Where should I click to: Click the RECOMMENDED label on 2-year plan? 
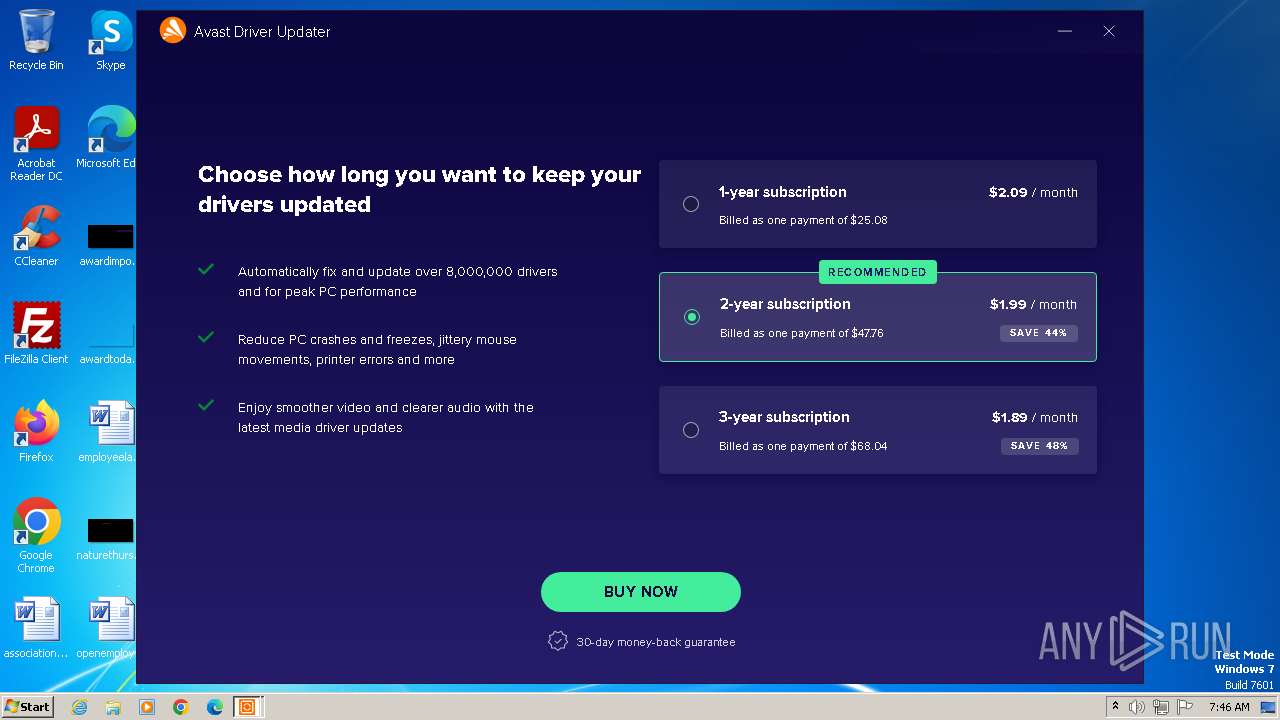(877, 272)
